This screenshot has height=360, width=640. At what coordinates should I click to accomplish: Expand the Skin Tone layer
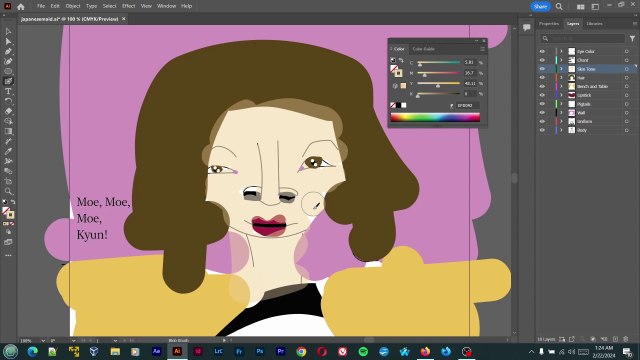[x=561, y=69]
